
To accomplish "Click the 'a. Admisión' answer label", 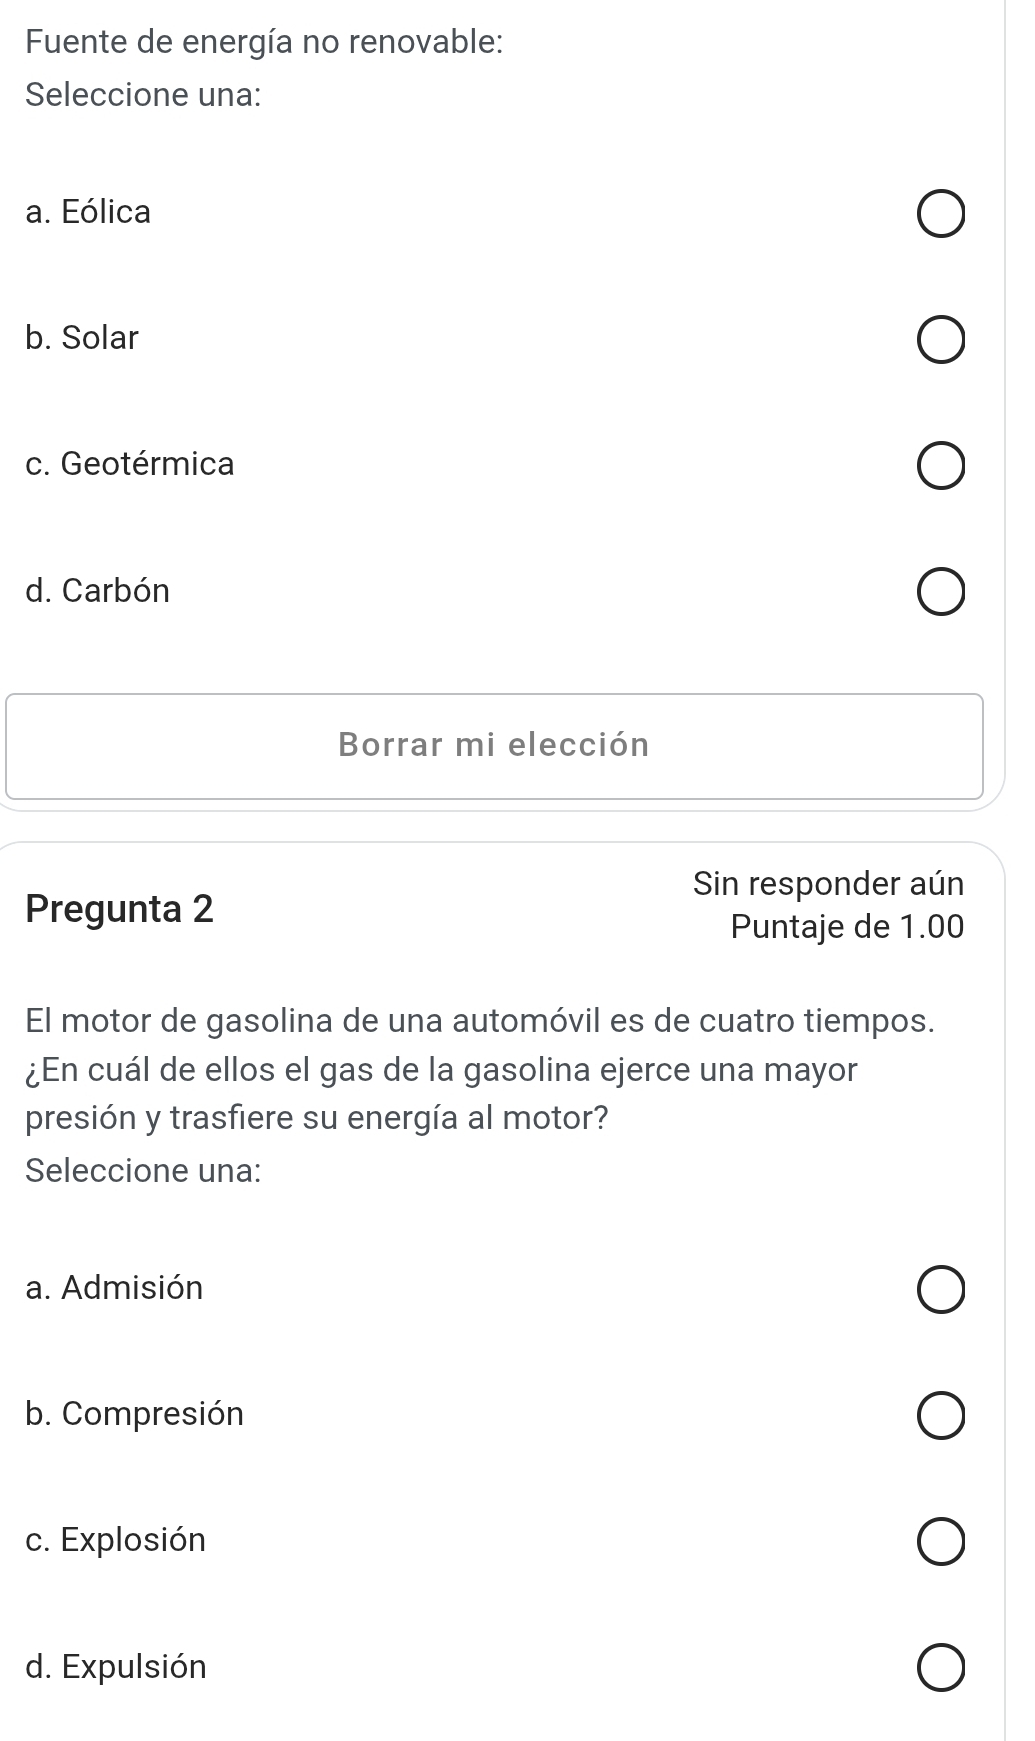I will click(115, 1287).
